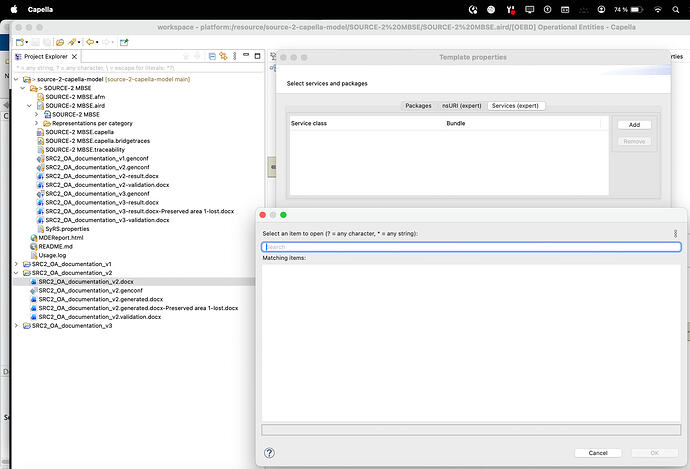Click the open perspective toolbar icon
Viewport: 690px width, 469px height.
coord(124,42)
